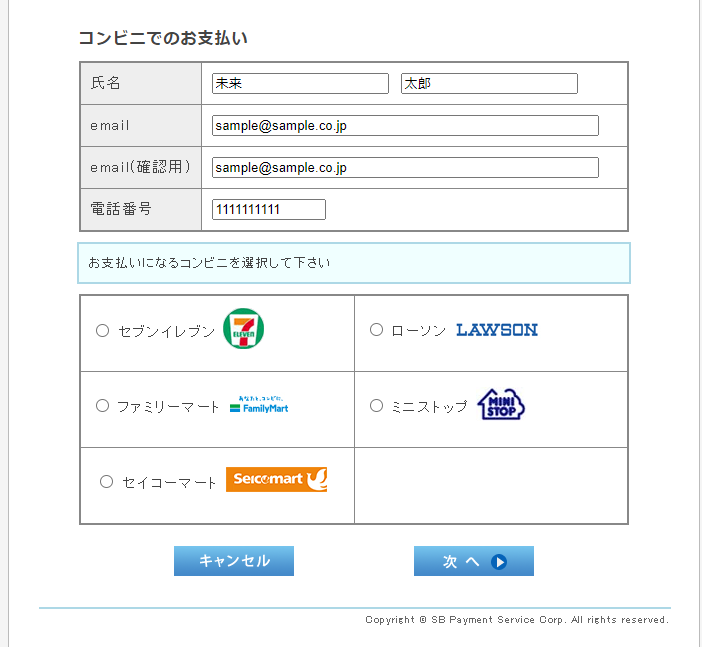Click the arrow icon on 次へ button
This screenshot has width=702, height=647.
pyautogui.click(x=500, y=562)
